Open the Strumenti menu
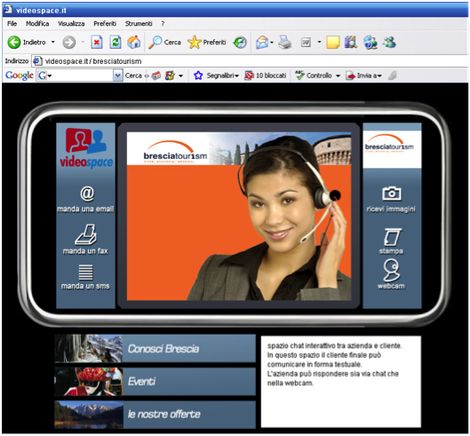 pos(139,24)
